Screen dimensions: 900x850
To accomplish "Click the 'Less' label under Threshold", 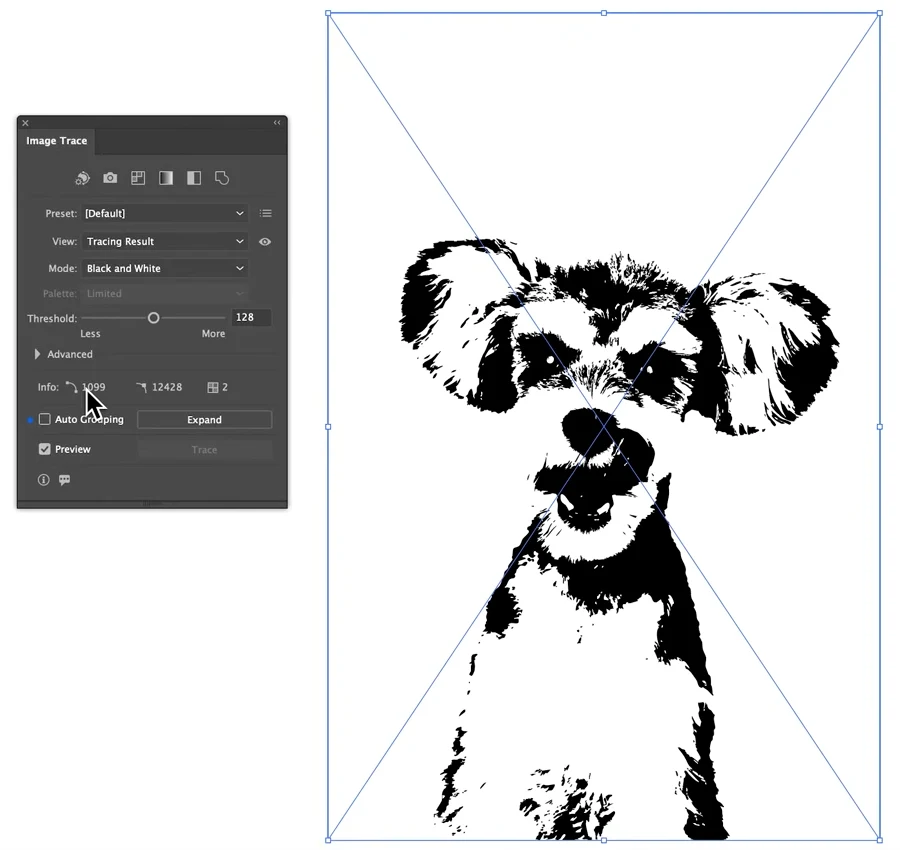I will [90, 334].
